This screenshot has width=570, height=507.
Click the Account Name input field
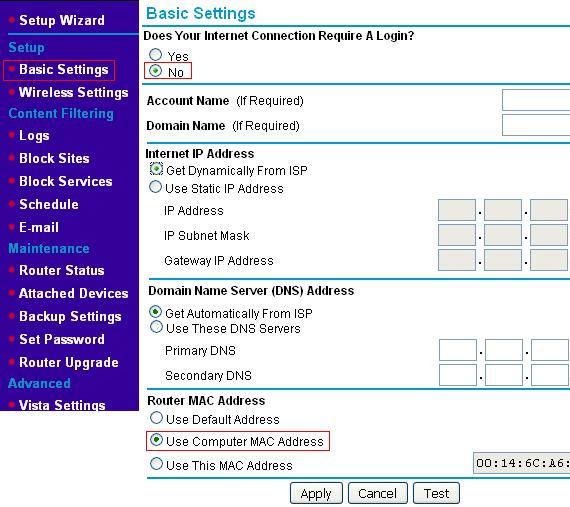[536, 100]
